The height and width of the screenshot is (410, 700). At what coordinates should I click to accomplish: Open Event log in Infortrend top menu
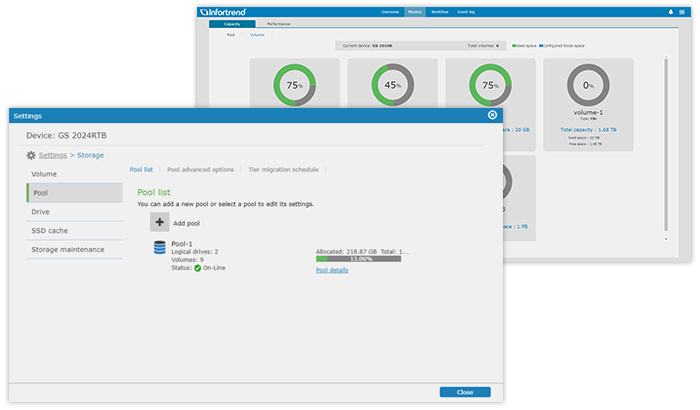466,12
